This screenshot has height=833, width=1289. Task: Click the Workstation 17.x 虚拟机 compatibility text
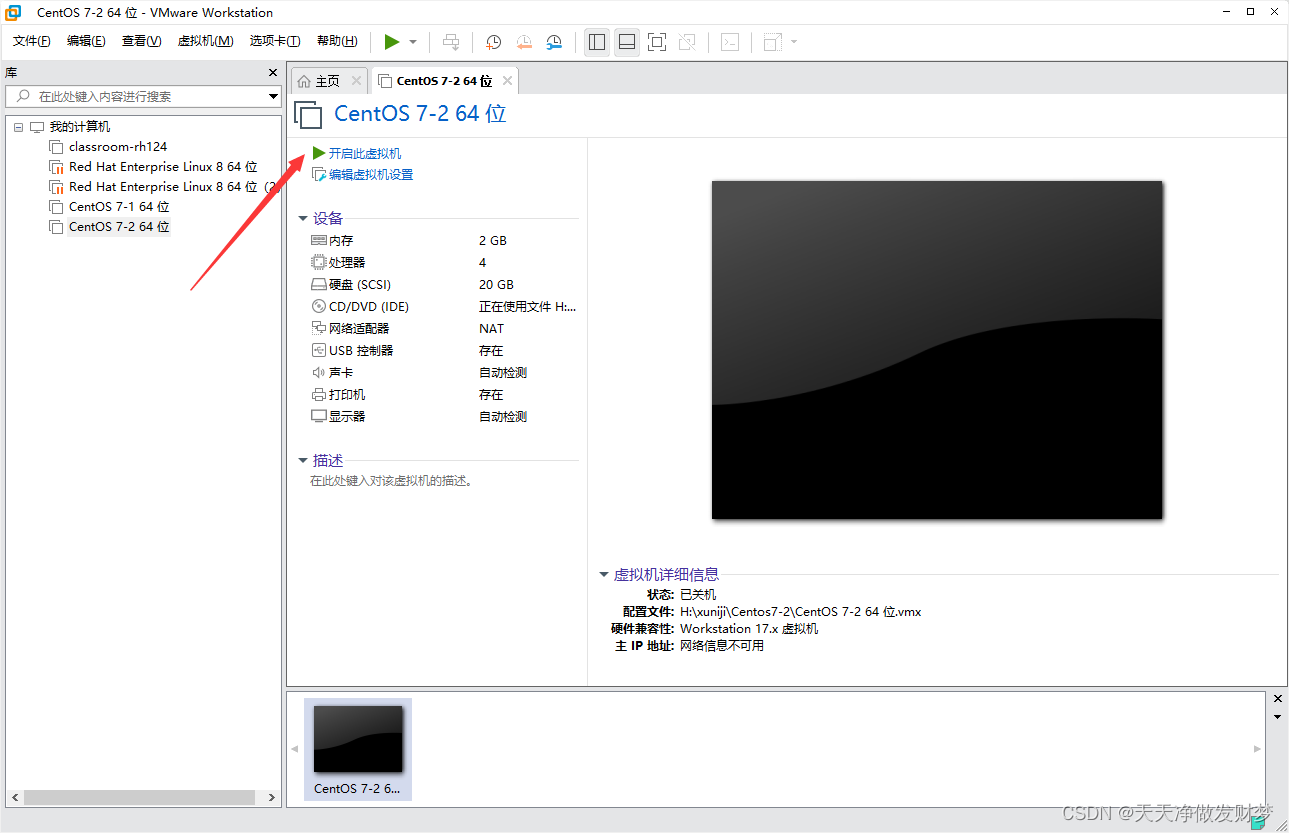[x=749, y=629]
